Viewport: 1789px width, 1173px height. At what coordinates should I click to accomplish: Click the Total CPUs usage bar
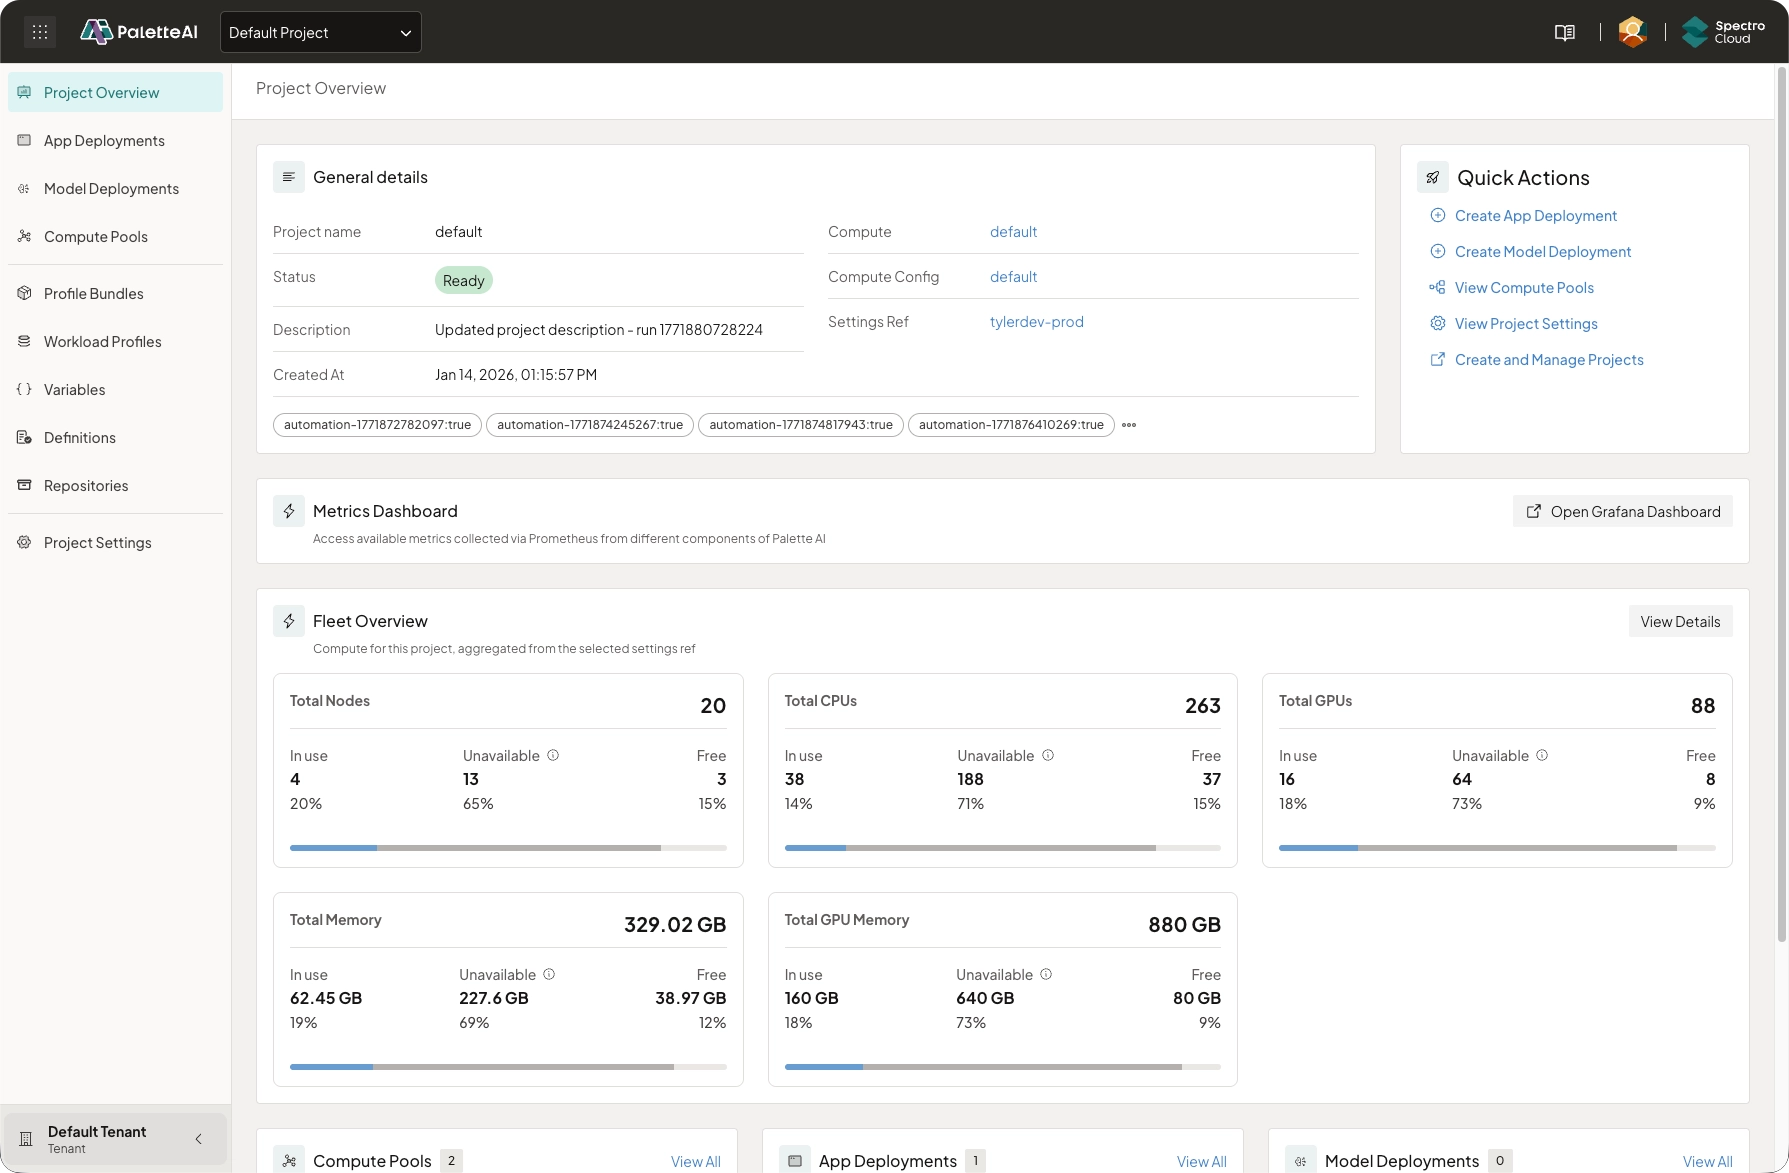coord(1002,848)
